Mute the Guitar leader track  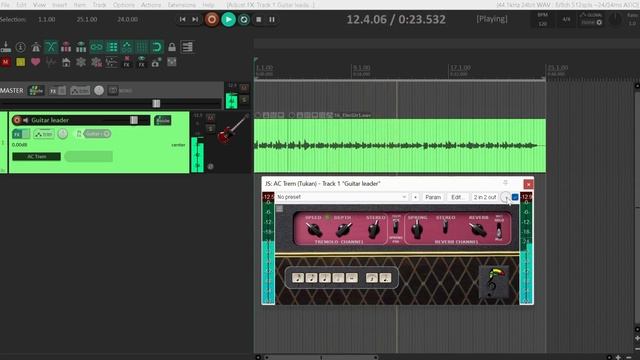211,118
